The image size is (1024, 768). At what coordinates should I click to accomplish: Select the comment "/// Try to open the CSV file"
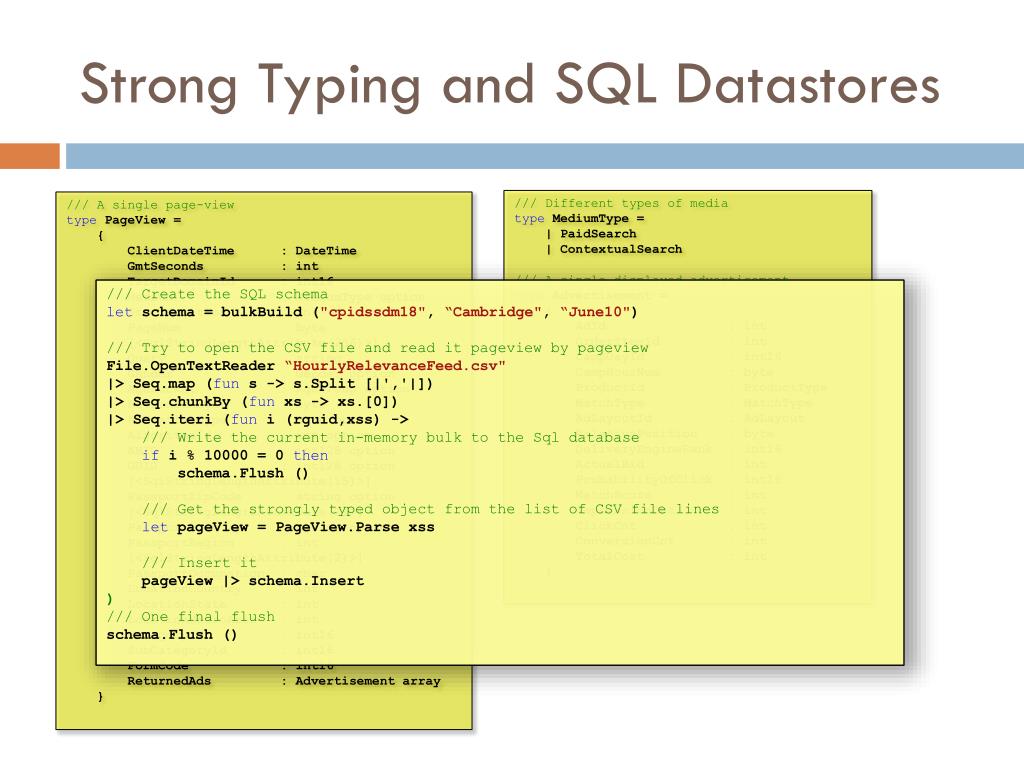(377, 348)
